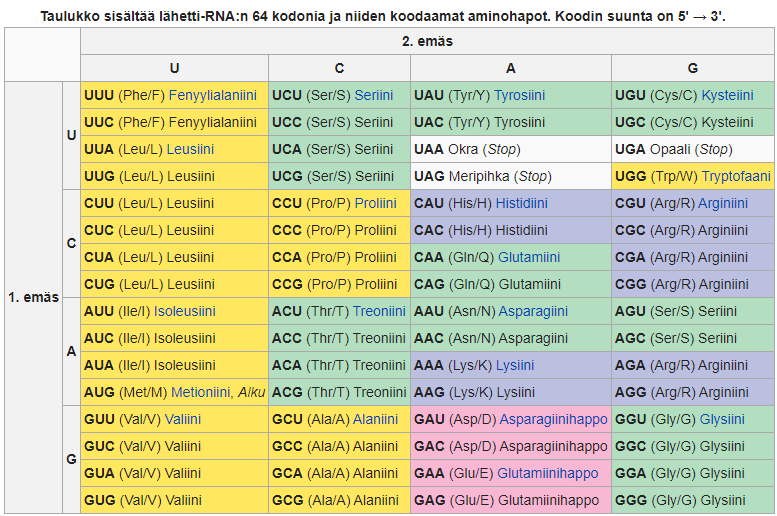The image size is (777, 516).
Task: Open the Tryptofaani link in UGG cell
Action: [x=736, y=176]
